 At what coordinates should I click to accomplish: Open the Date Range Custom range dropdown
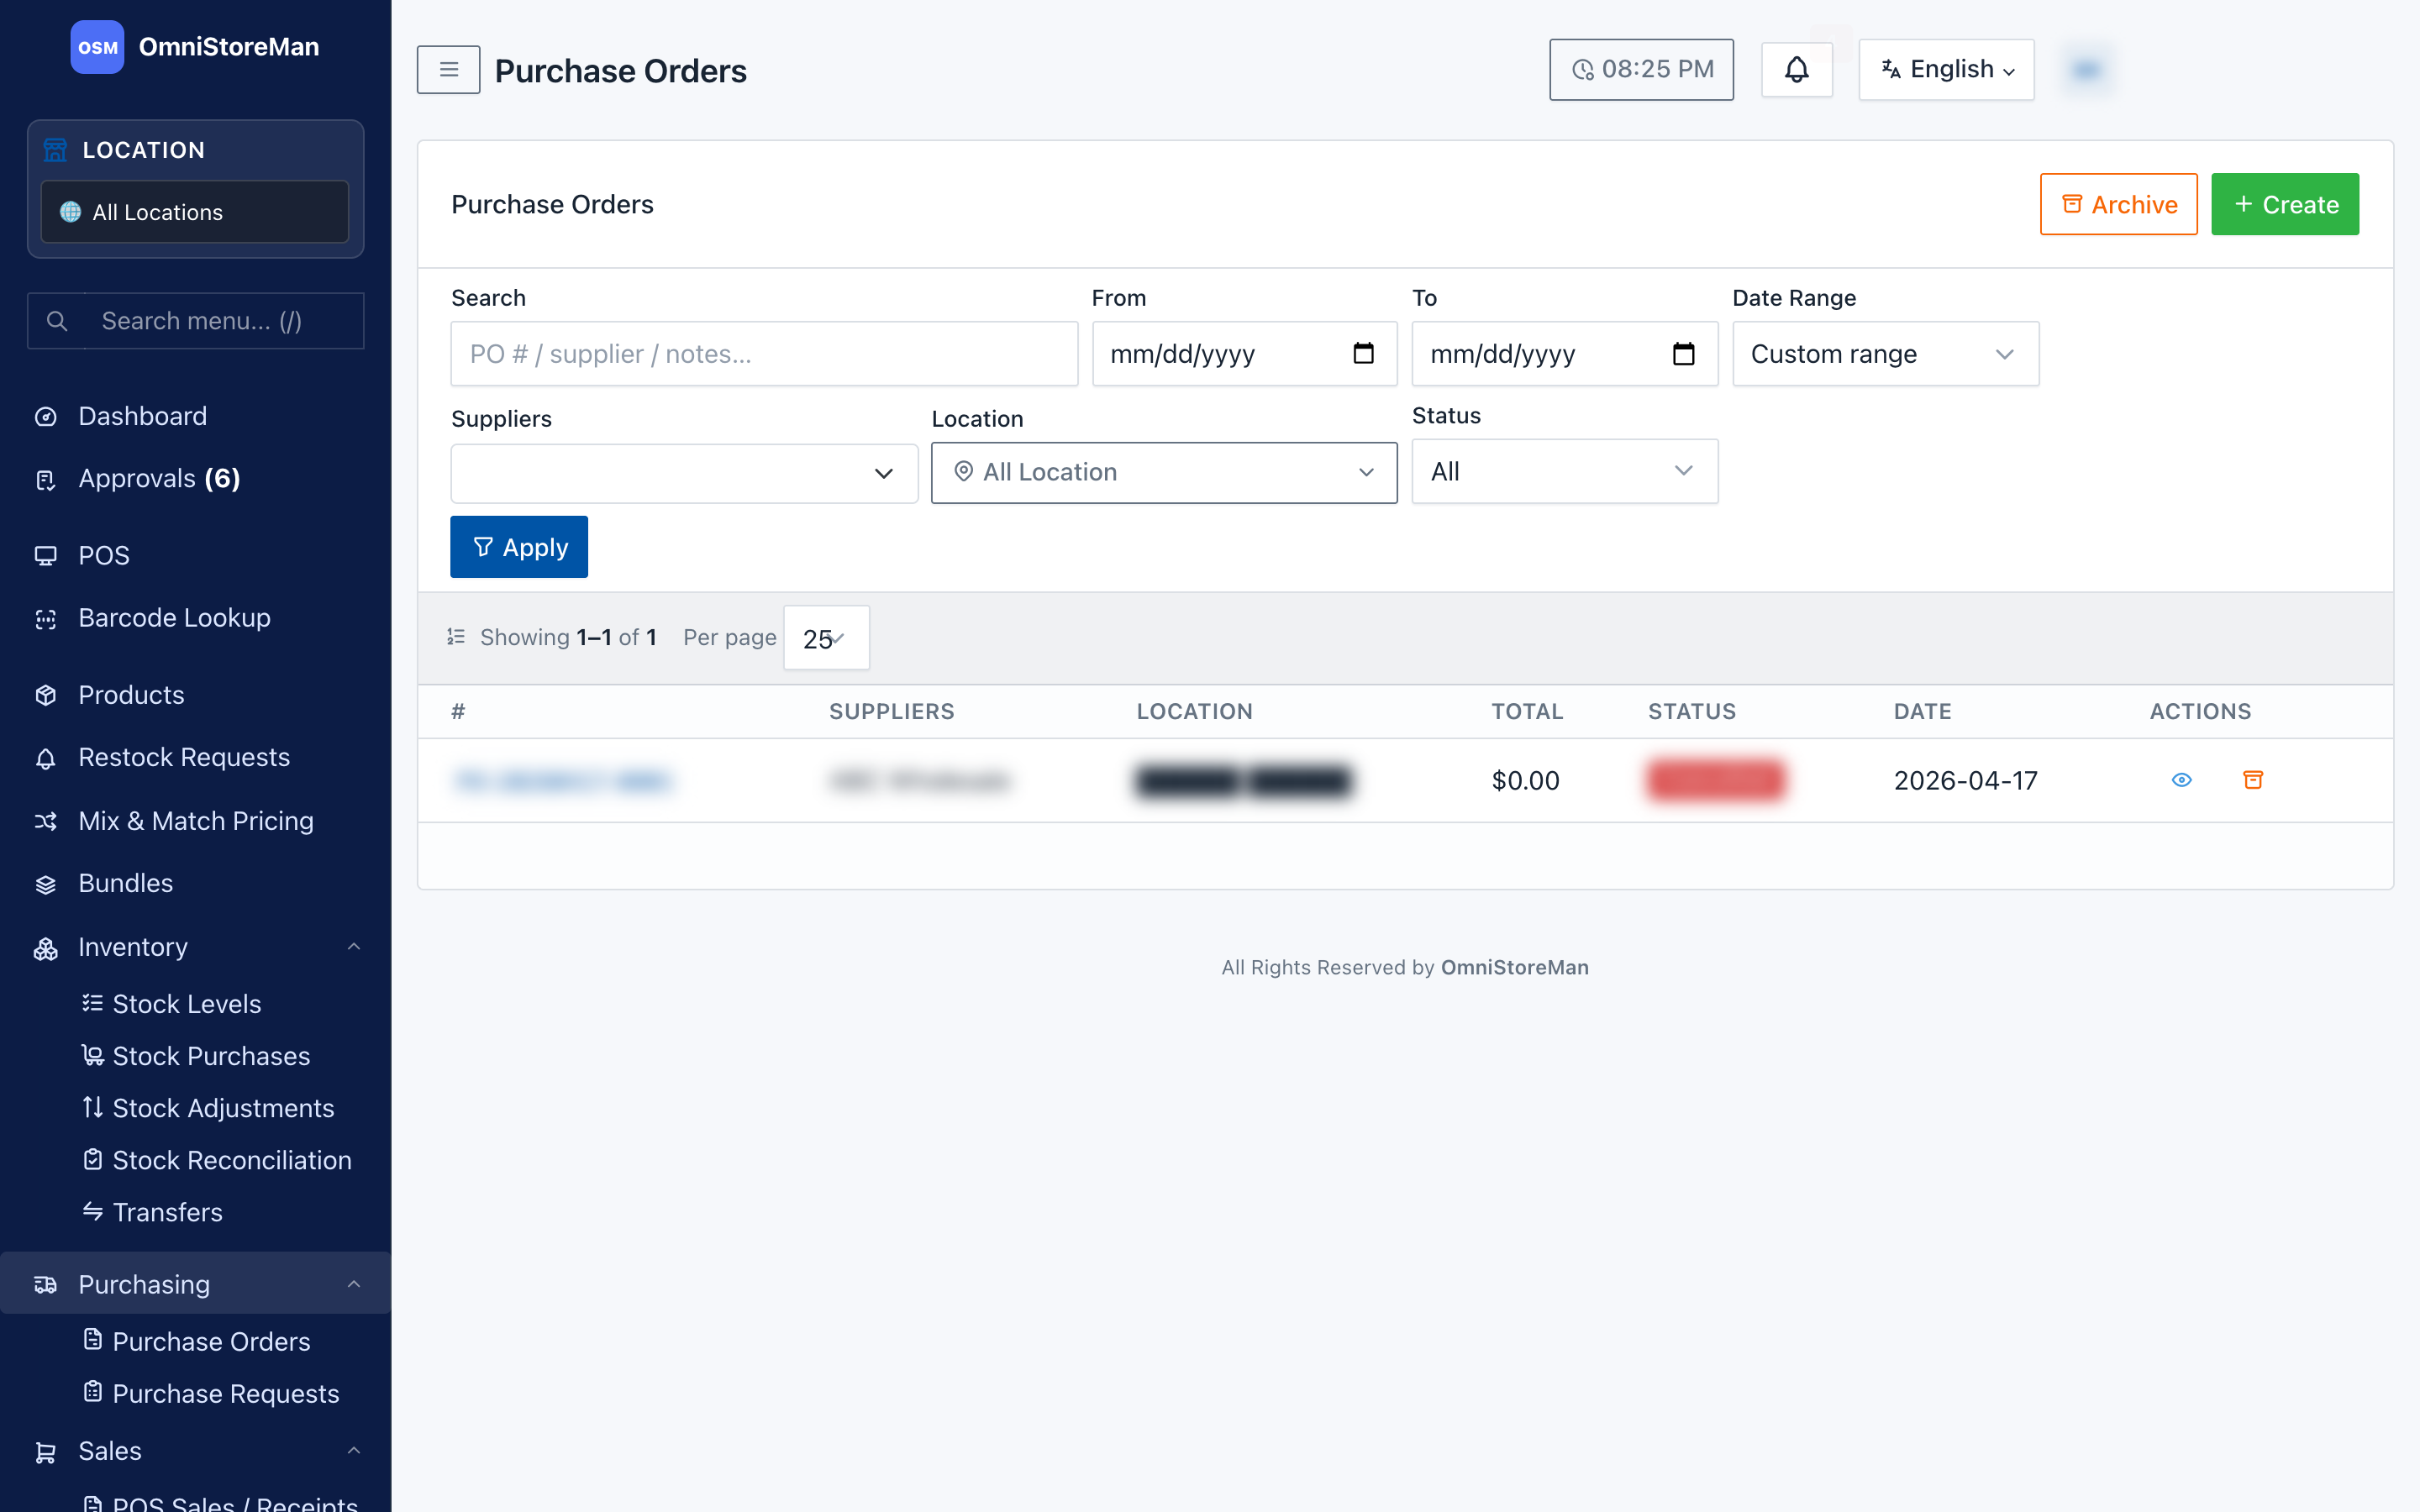coord(1885,354)
